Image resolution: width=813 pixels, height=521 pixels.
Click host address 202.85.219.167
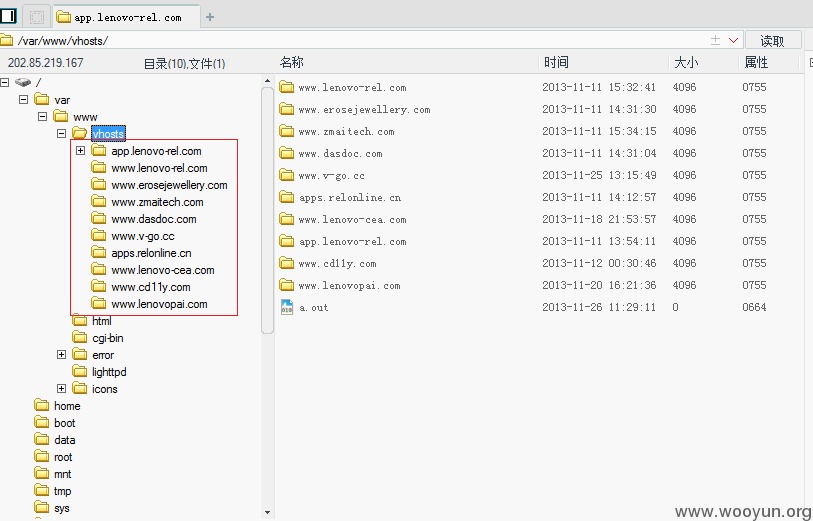click(46, 63)
